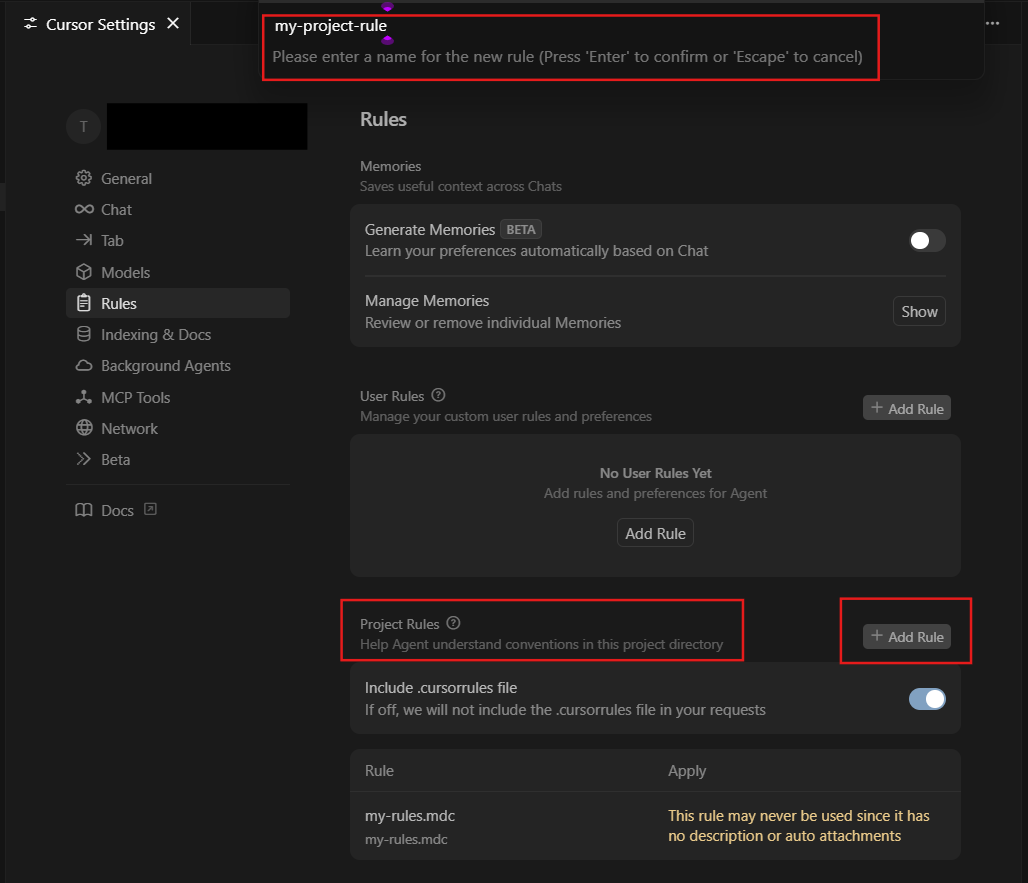Open the Tab settings section
The image size is (1028, 883).
[x=178, y=241]
